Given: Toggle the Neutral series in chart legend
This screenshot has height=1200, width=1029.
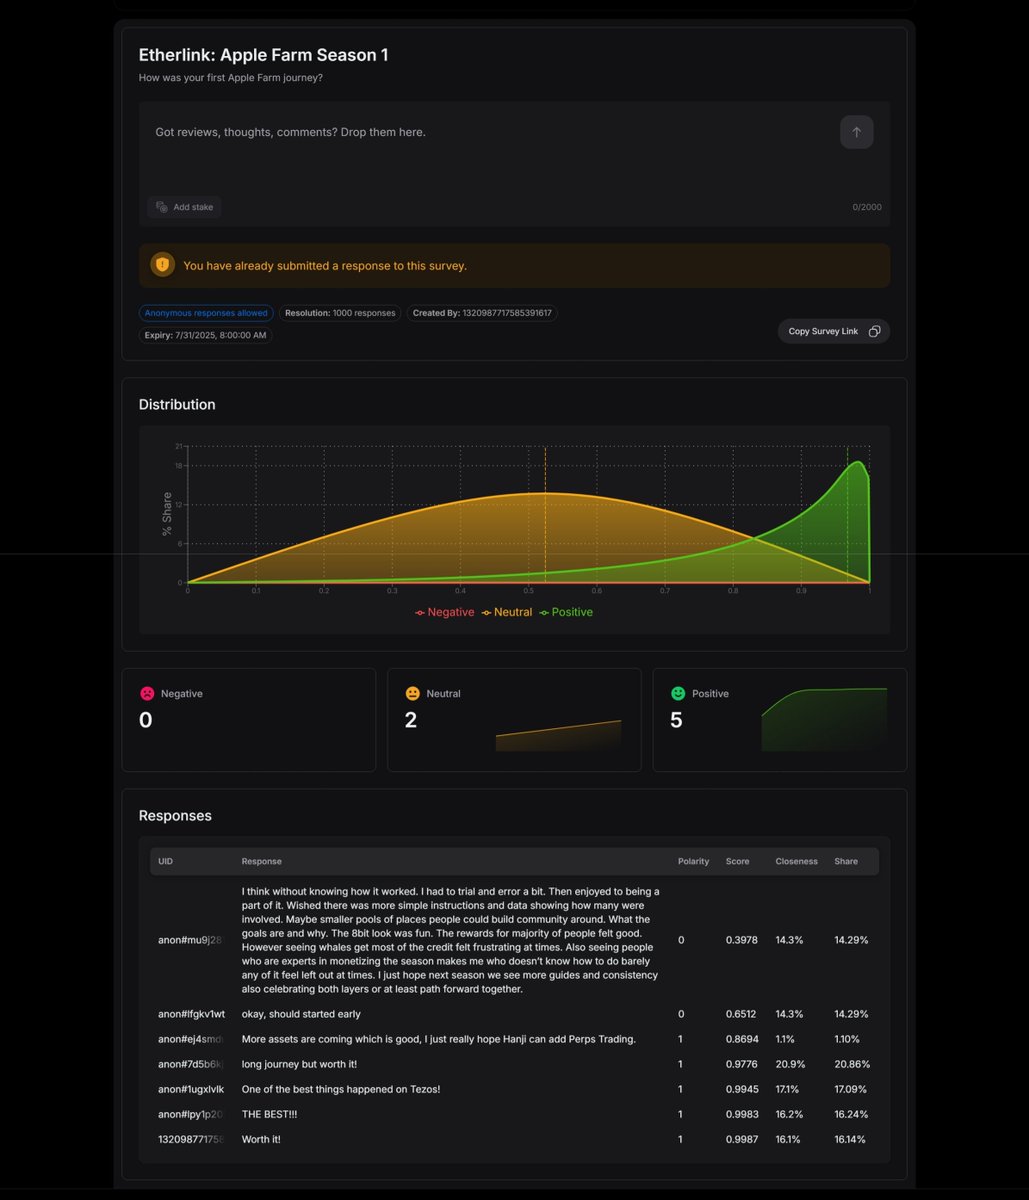Looking at the screenshot, I should pos(507,612).
